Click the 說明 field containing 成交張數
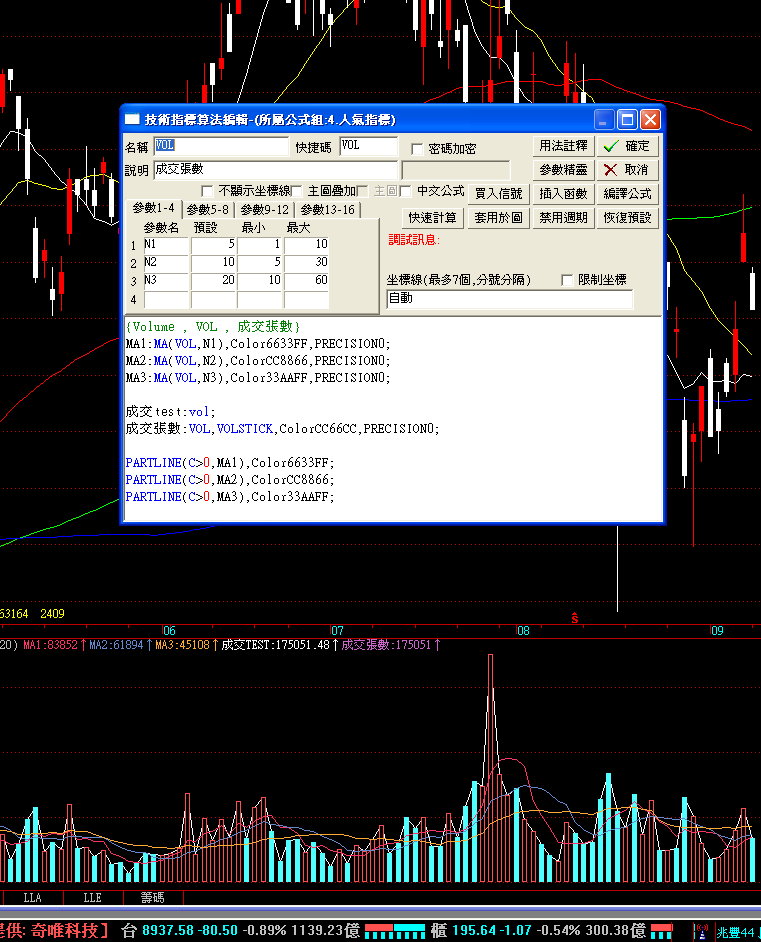This screenshot has height=942, width=761. [275, 170]
